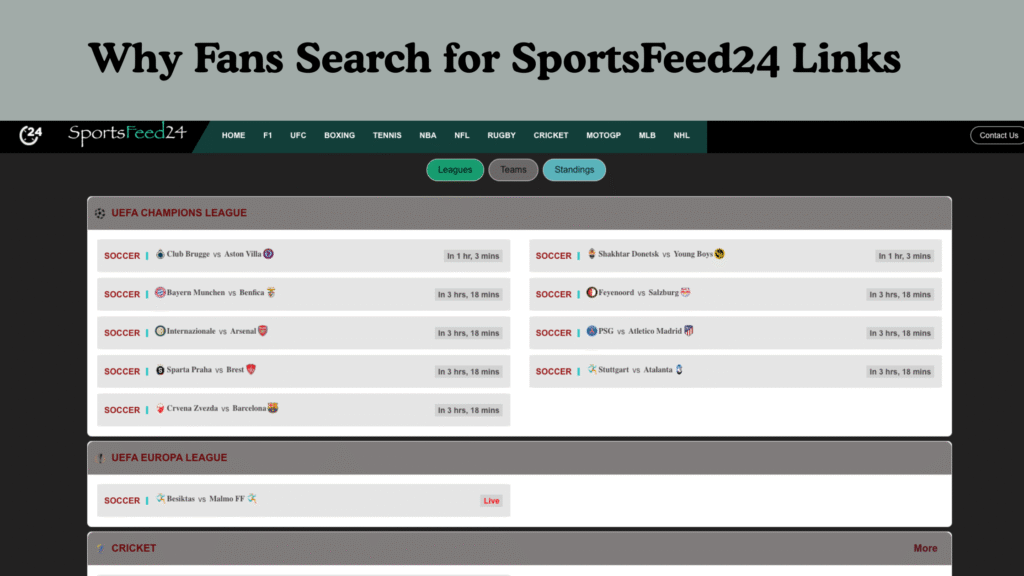Click the Atalanta team crest
The image size is (1024, 576).
(679, 370)
